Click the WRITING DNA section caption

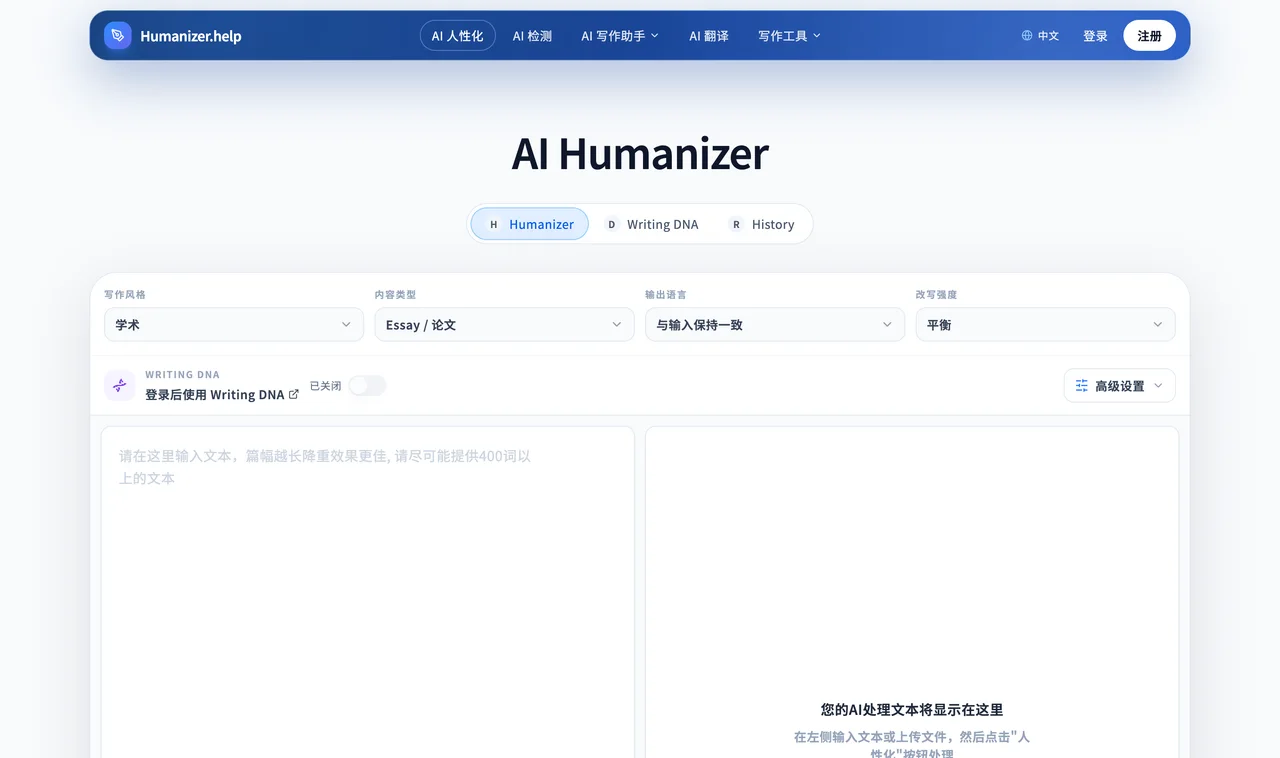click(x=182, y=375)
